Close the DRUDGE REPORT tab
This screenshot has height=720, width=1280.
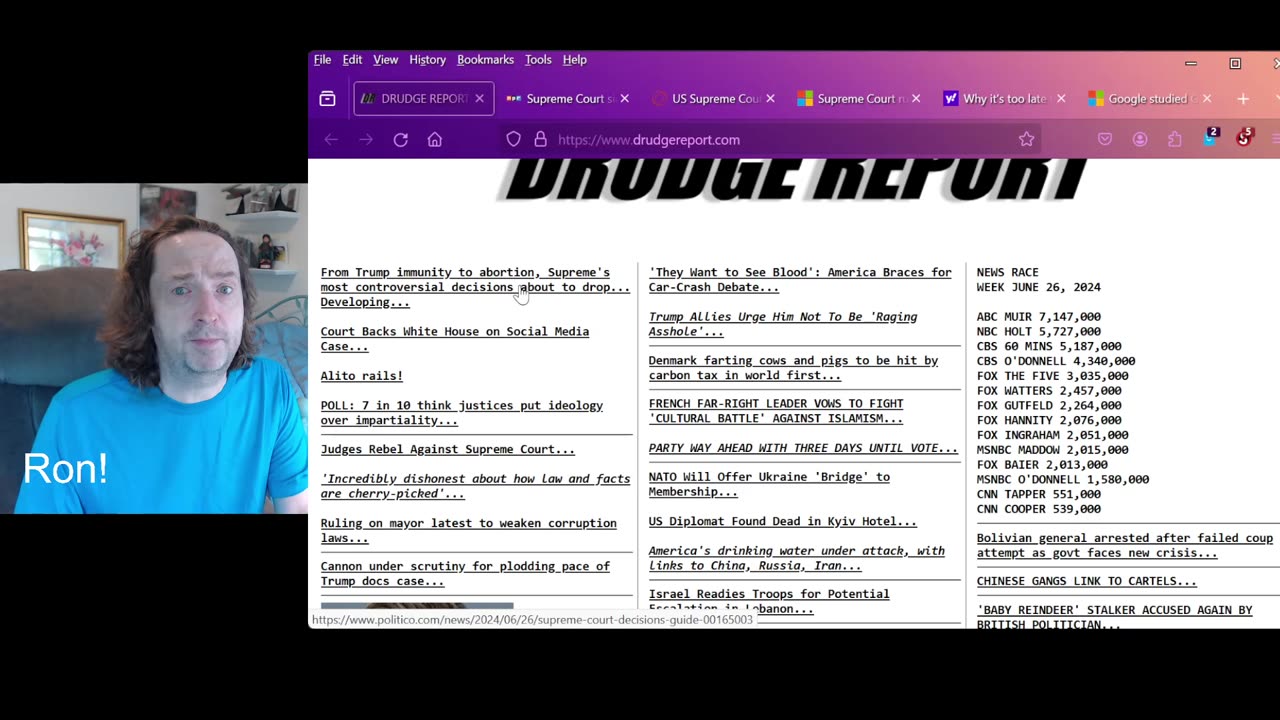click(x=479, y=99)
